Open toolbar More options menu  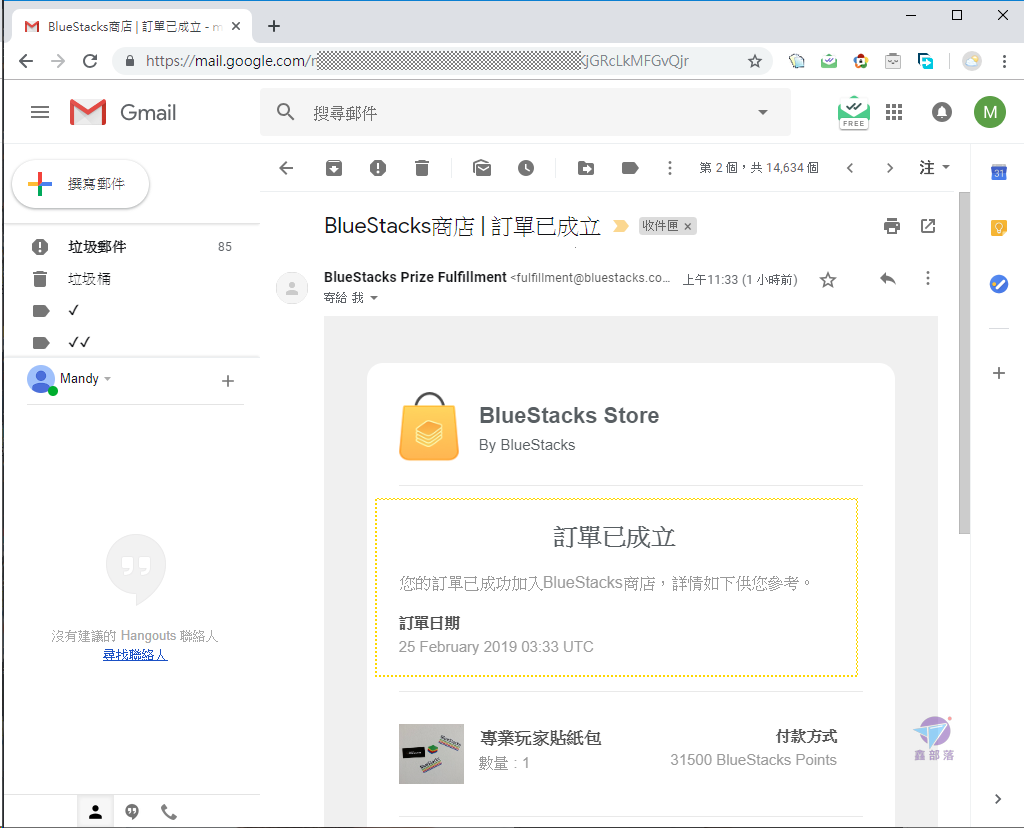(x=669, y=168)
